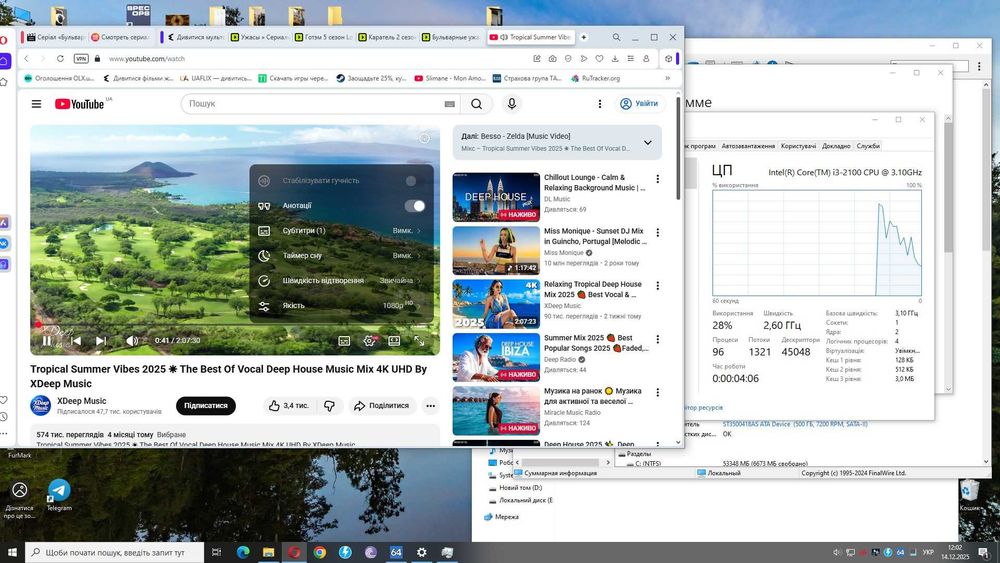The height and width of the screenshot is (563, 1000).
Task: Open Microsoft Edge from the taskbar
Action: 243,552
